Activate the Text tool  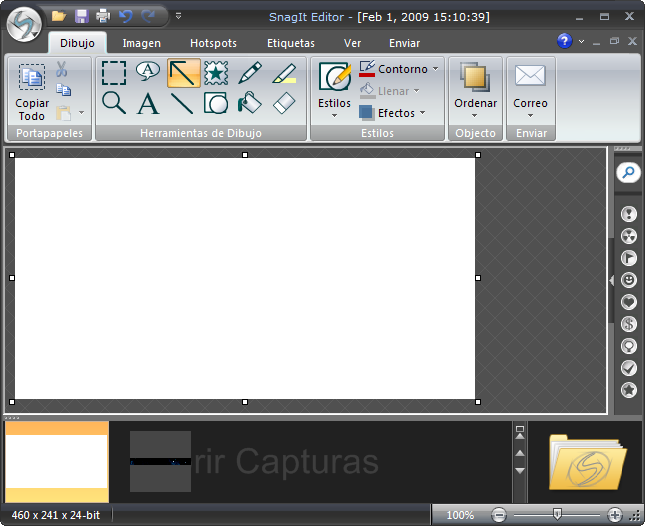[x=148, y=103]
